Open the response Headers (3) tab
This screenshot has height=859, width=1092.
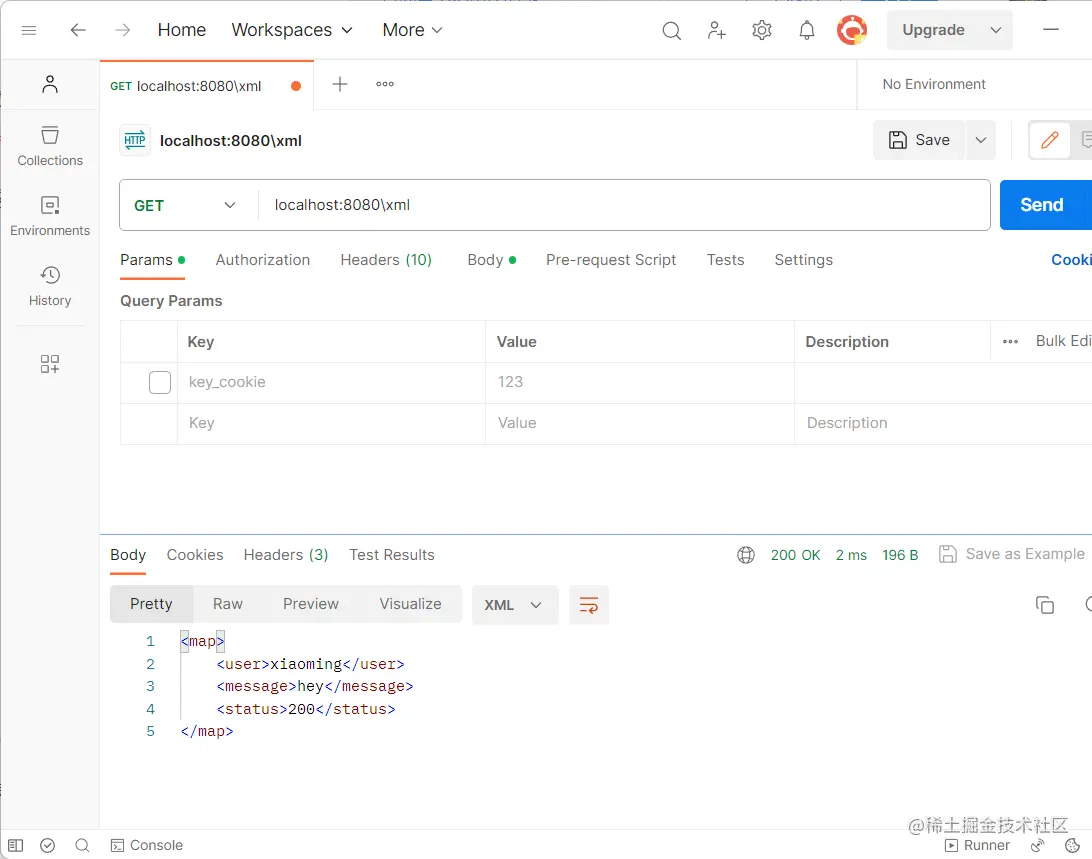point(286,555)
